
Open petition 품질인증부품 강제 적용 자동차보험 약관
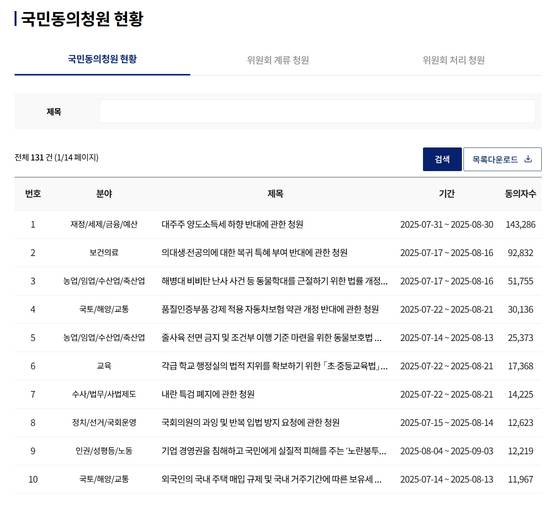pyautogui.click(x=270, y=309)
